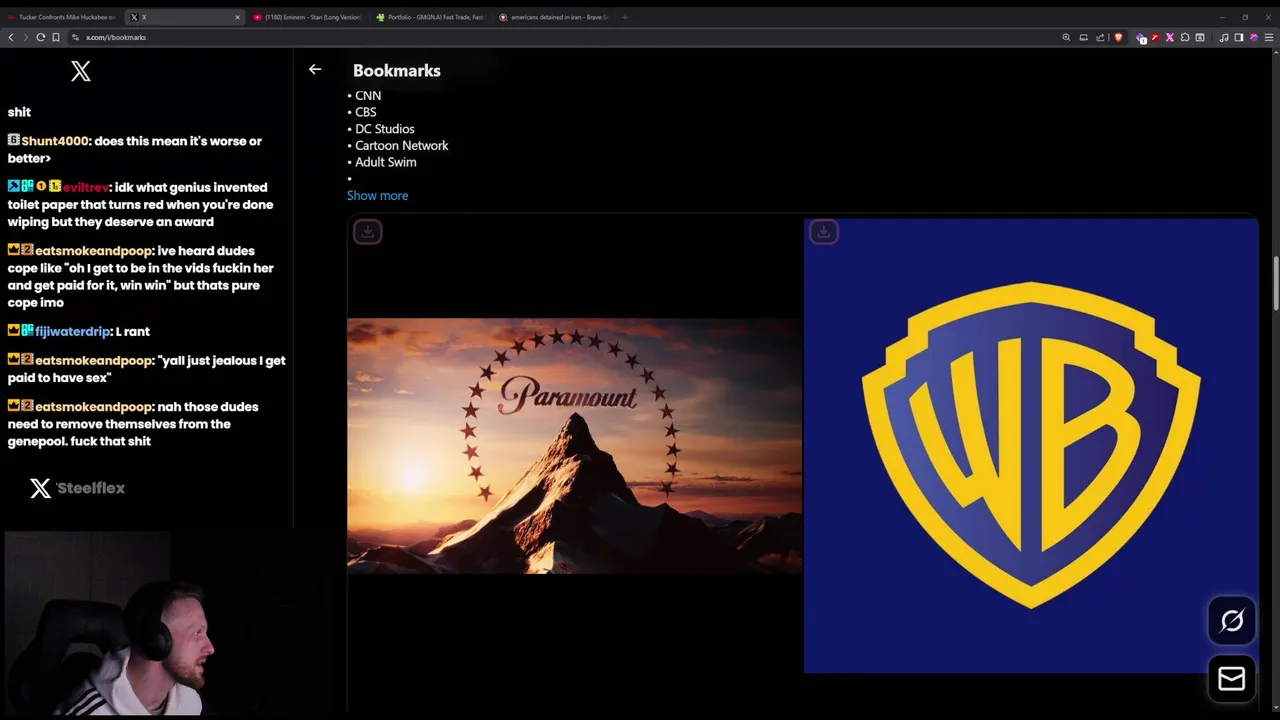Click the bookmark page icon in the toolbar
Image resolution: width=1280 pixels, height=720 pixels.
(x=56, y=37)
